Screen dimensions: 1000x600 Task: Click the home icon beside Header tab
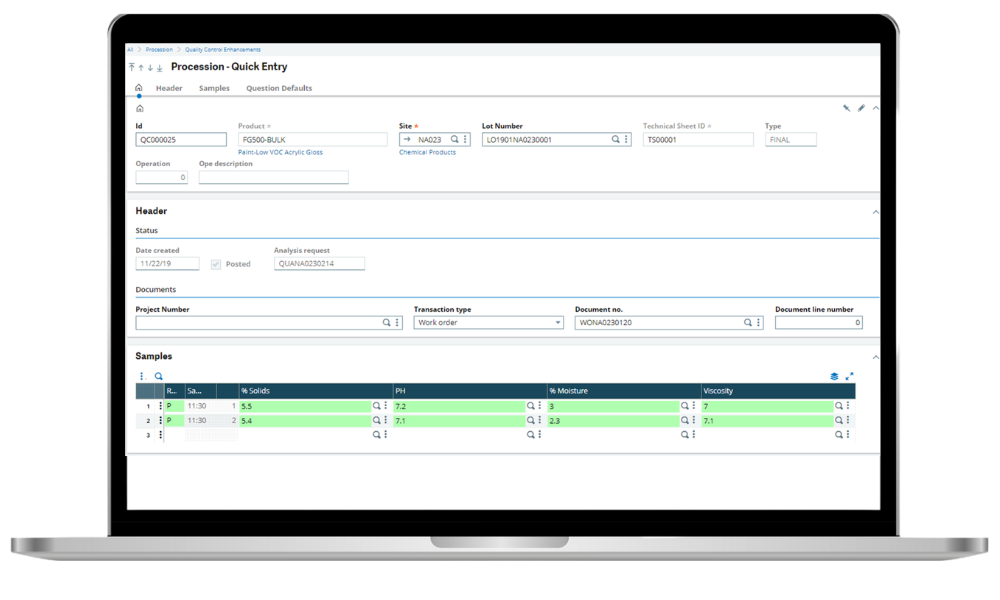click(138, 87)
